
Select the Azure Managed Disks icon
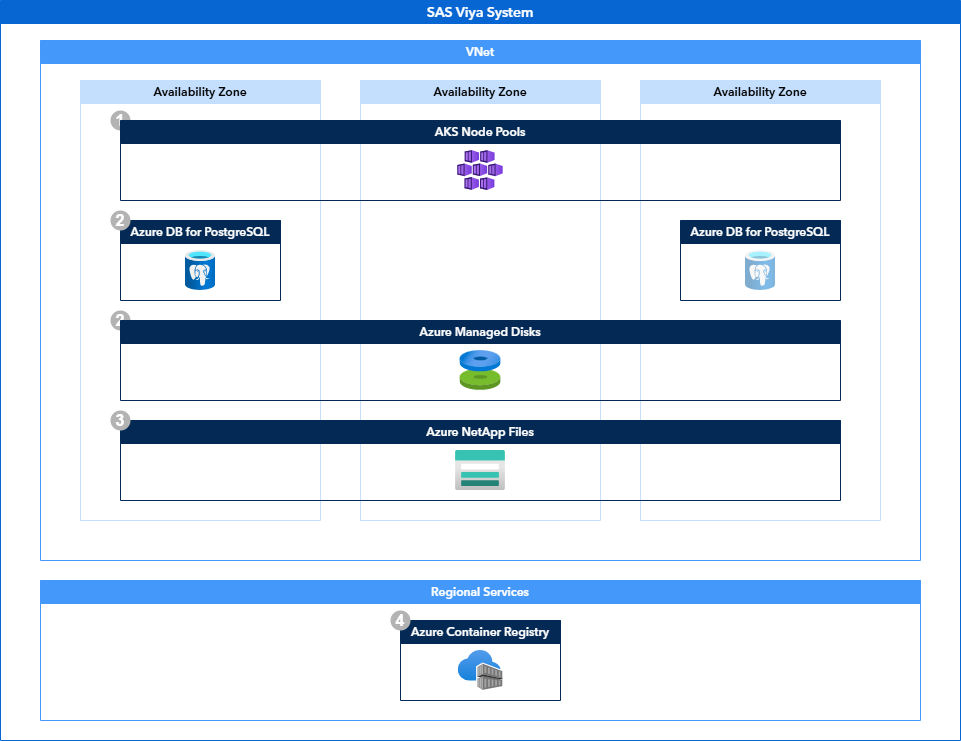tap(480, 370)
